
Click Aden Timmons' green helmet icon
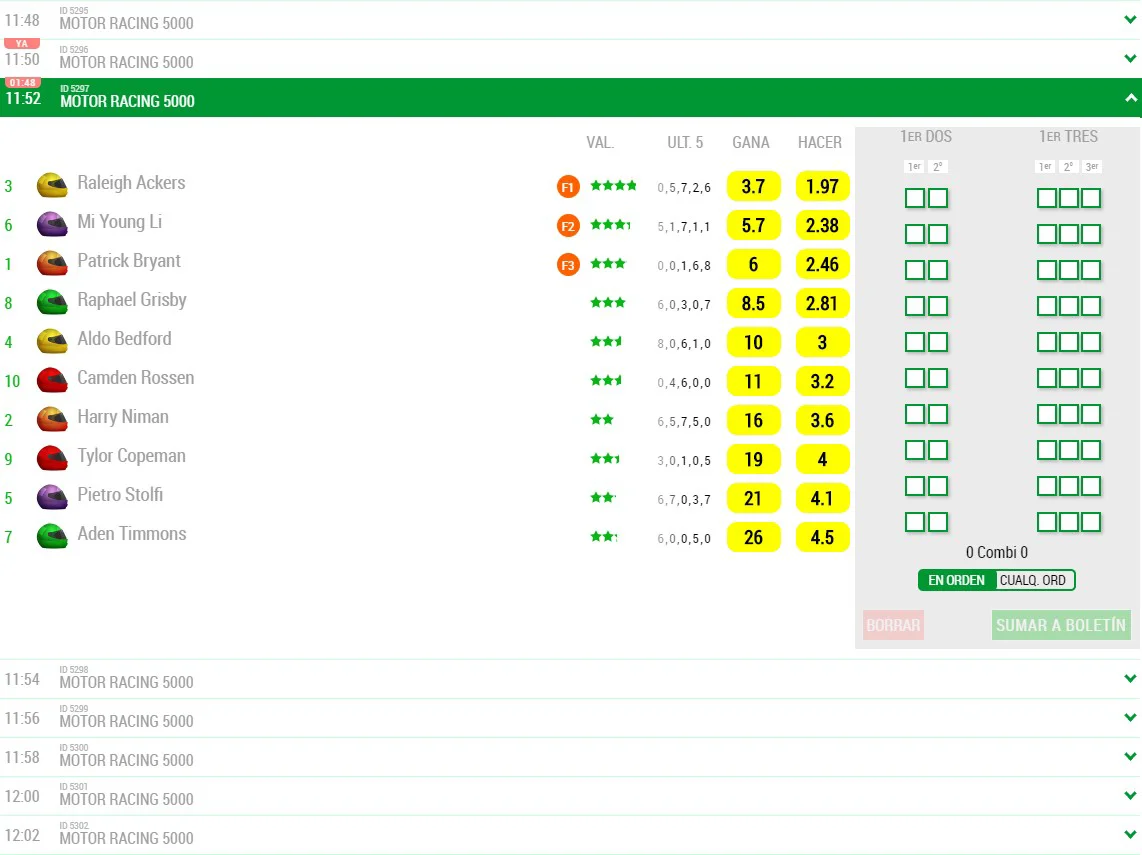pos(52,536)
